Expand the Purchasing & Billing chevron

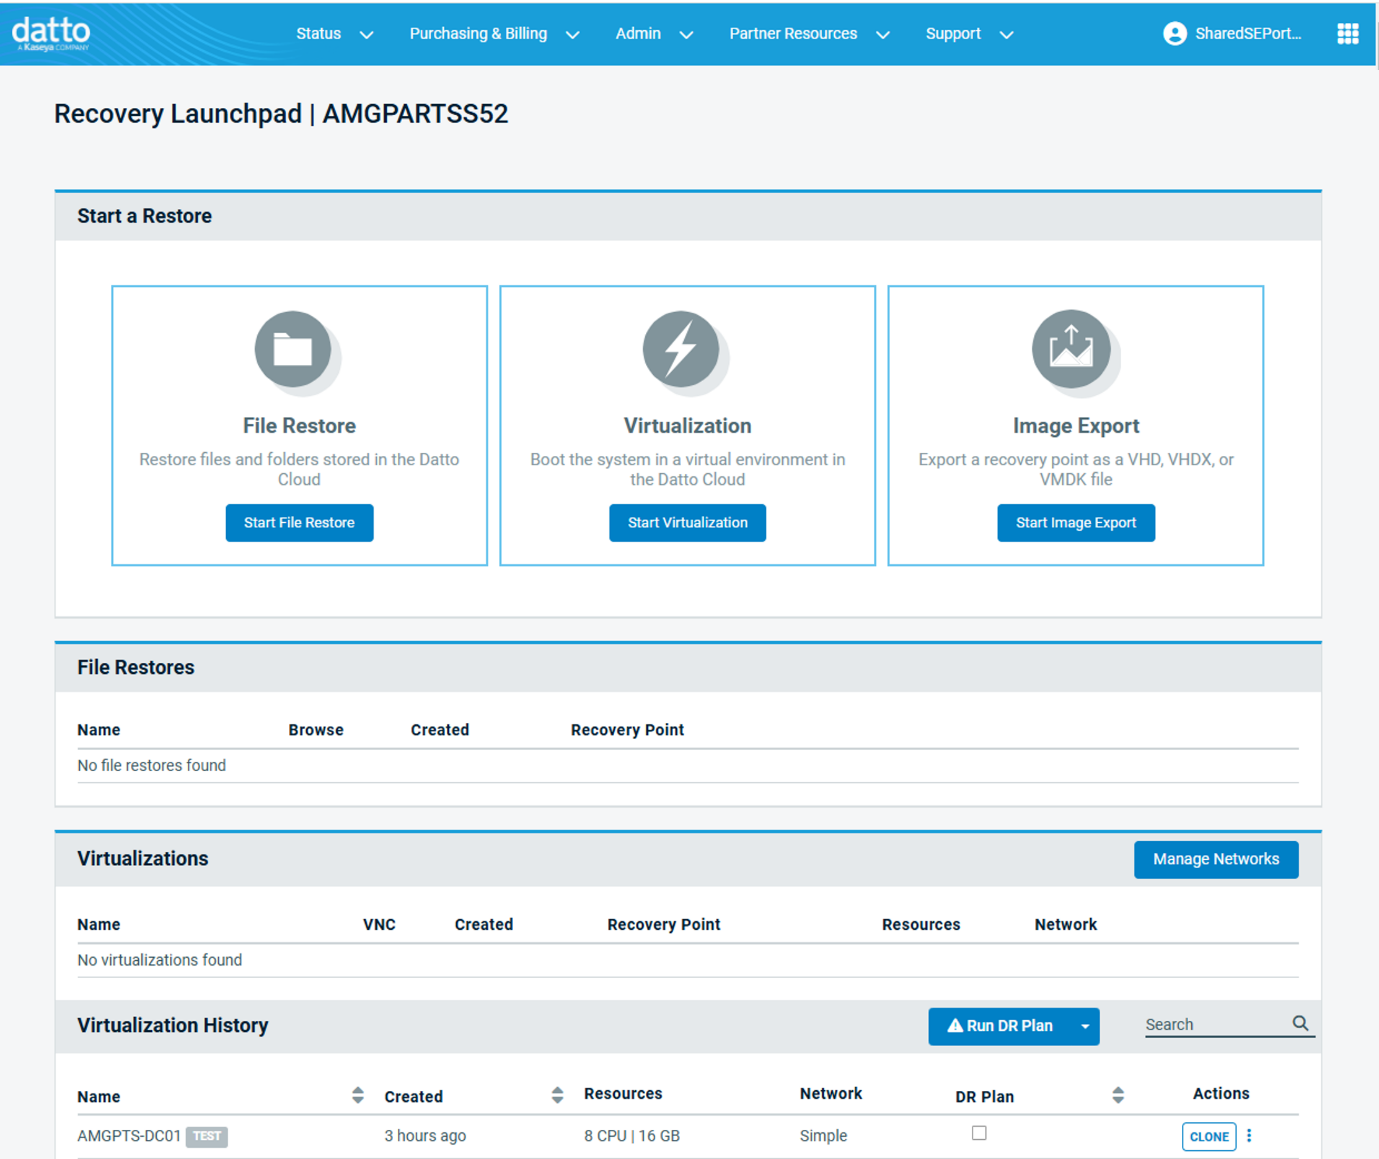coord(573,35)
